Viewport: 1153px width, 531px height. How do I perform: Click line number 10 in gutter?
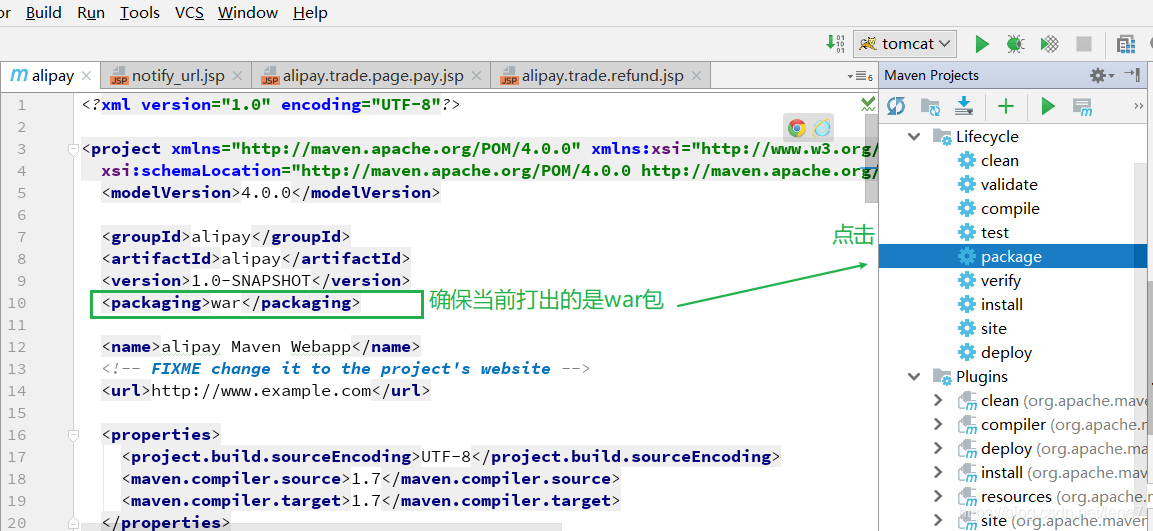16,303
